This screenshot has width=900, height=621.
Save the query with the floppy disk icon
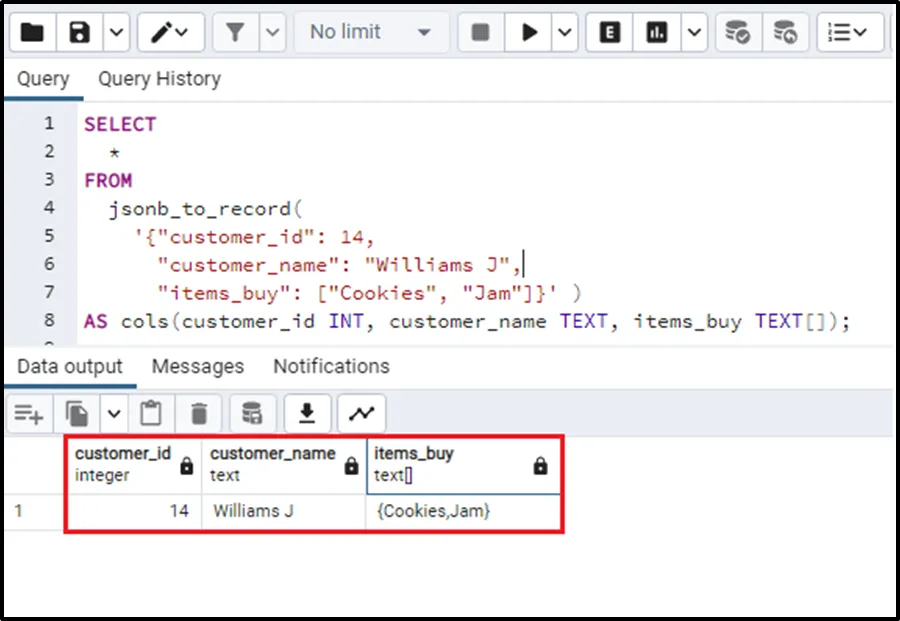point(80,33)
